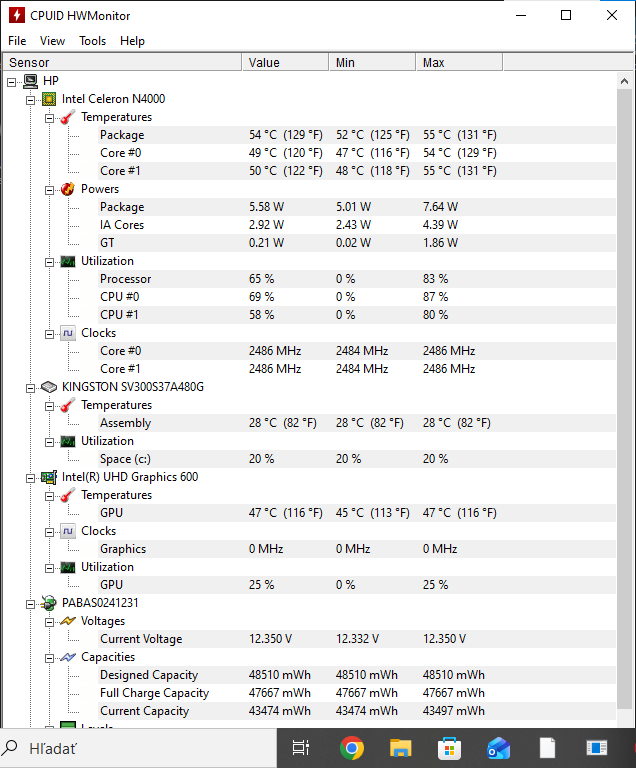Screen dimensions: 636x768
Task: Click the PABAS0241231 battery icon
Action: point(48,603)
